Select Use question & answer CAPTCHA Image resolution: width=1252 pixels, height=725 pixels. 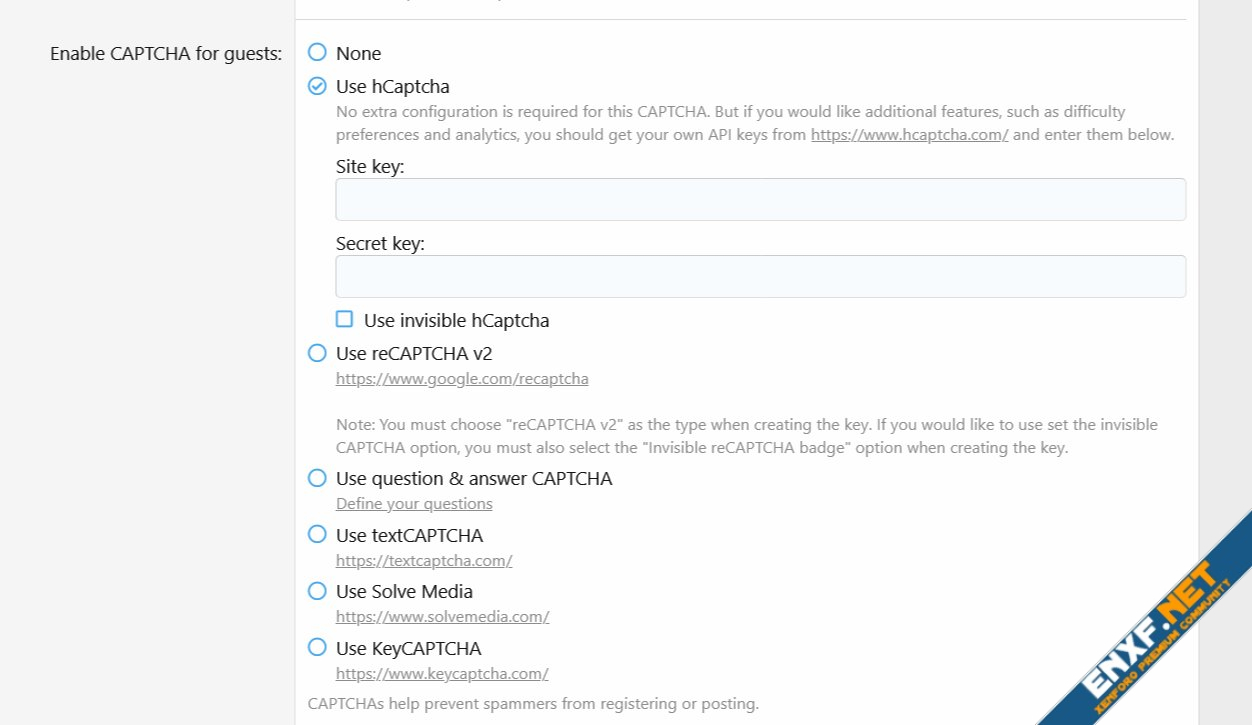pyautogui.click(x=317, y=478)
